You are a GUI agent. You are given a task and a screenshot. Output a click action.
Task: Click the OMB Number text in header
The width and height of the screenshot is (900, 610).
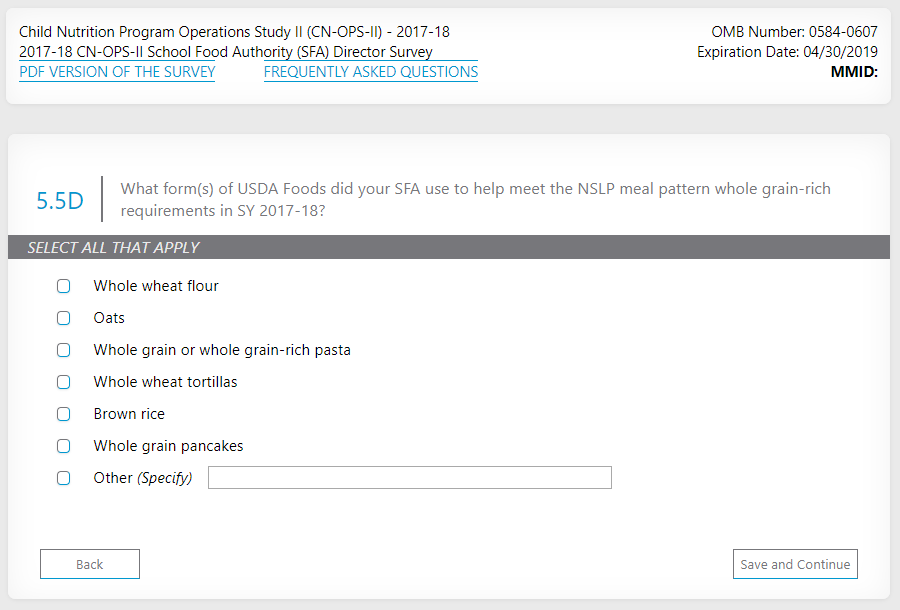point(794,32)
